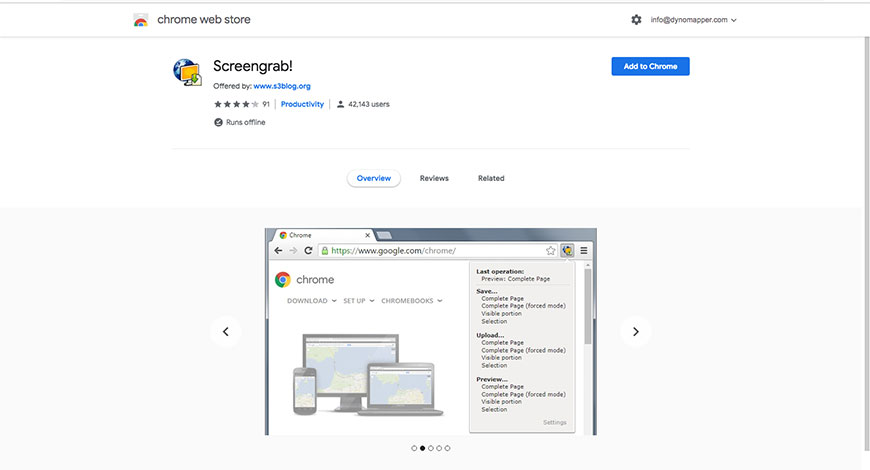Open settings via the gear icon

point(636,20)
